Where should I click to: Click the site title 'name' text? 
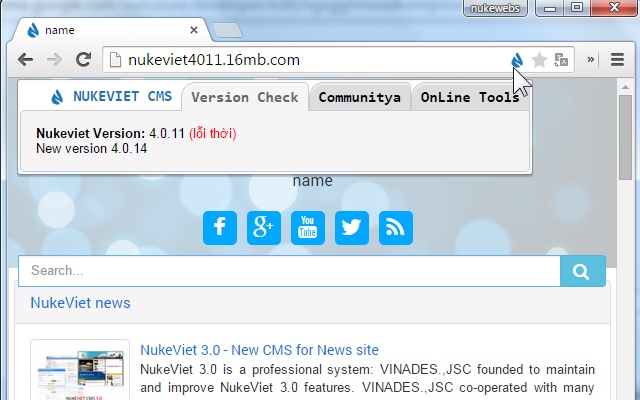[313, 180]
